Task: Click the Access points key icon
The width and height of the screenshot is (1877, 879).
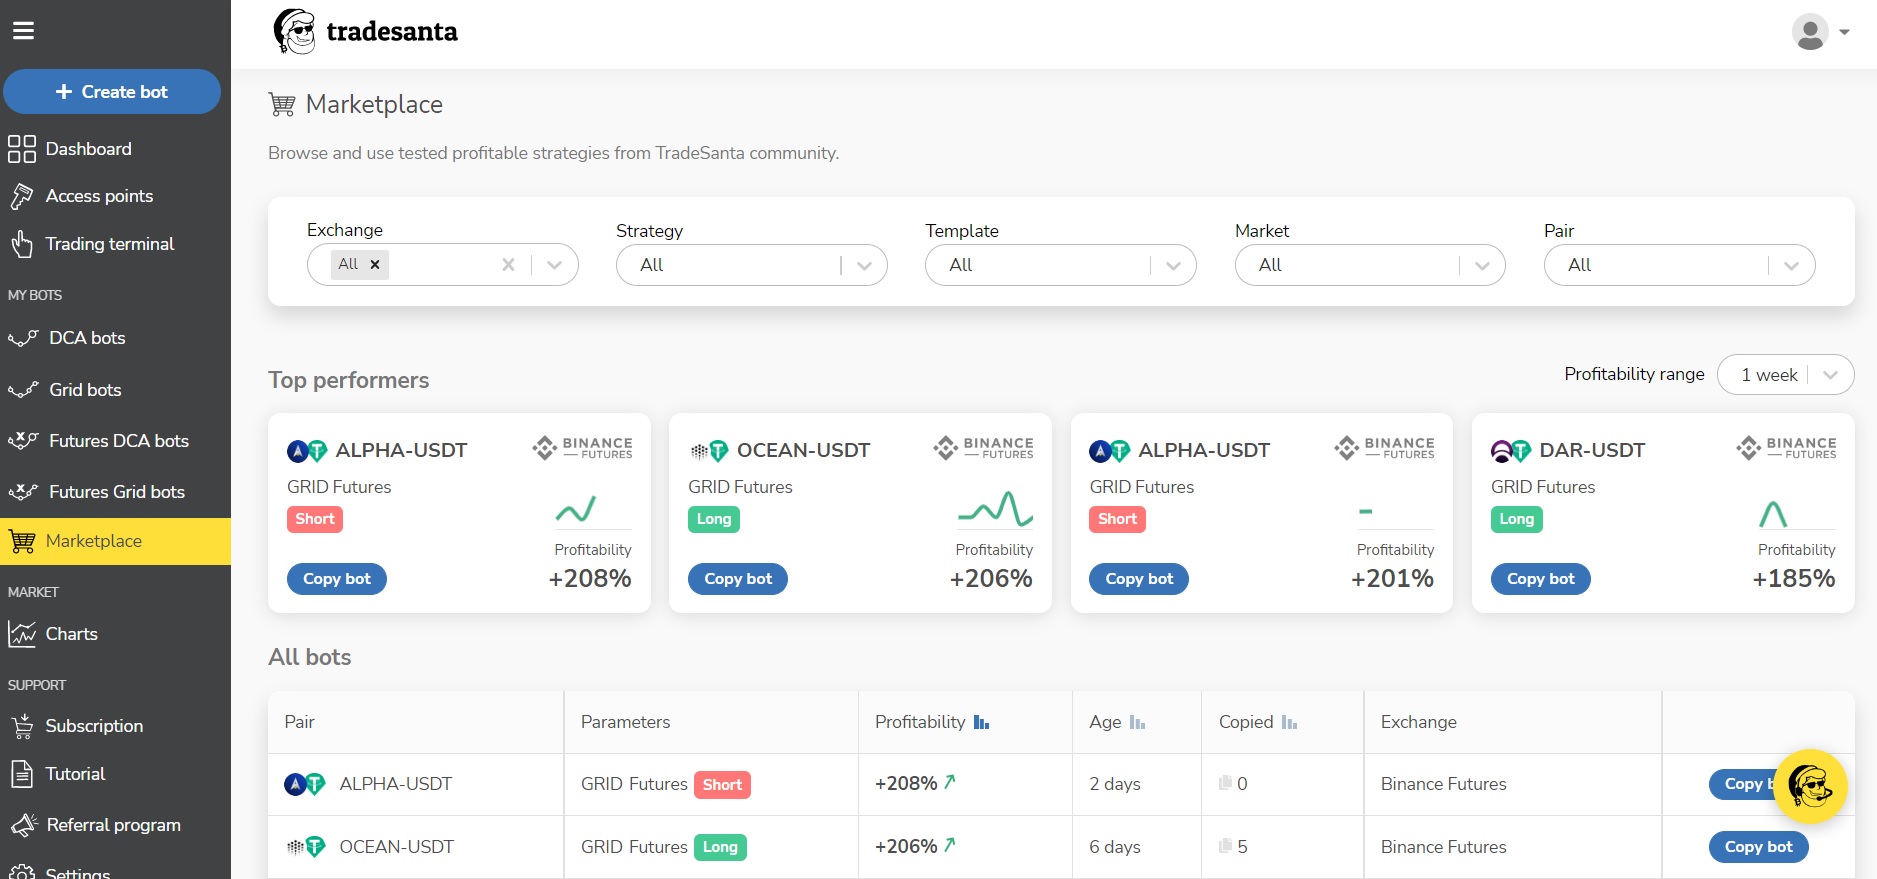Action: (22, 196)
